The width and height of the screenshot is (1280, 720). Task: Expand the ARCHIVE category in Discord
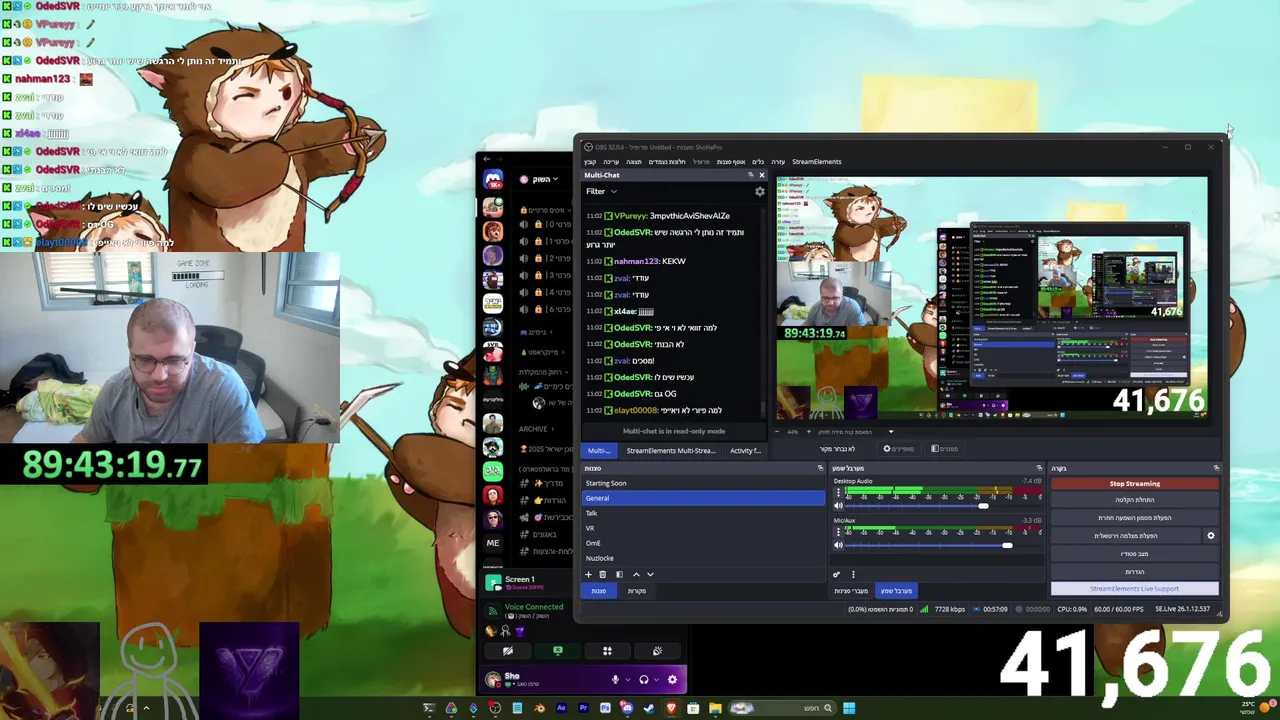[534, 429]
